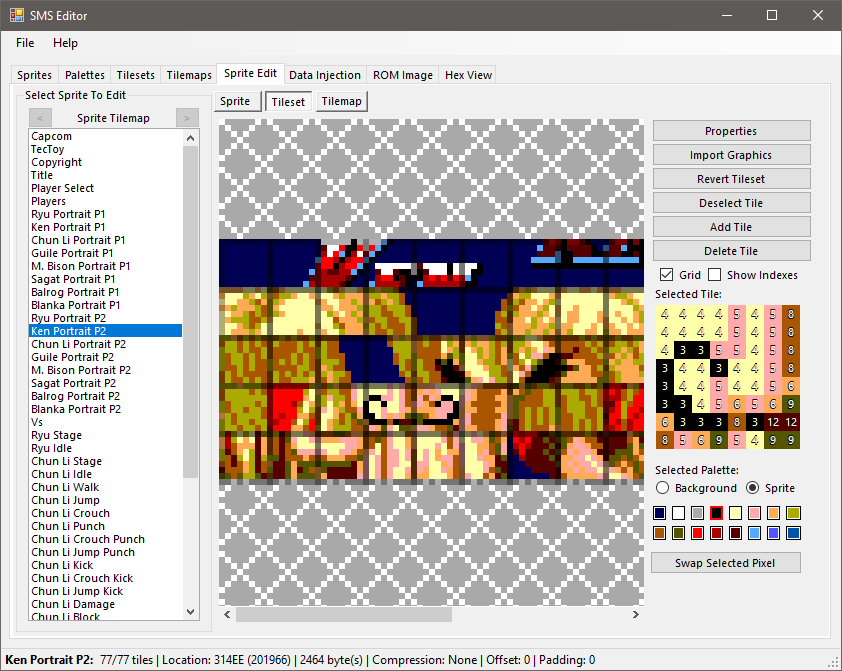Click the Delete Tile button

[731, 251]
